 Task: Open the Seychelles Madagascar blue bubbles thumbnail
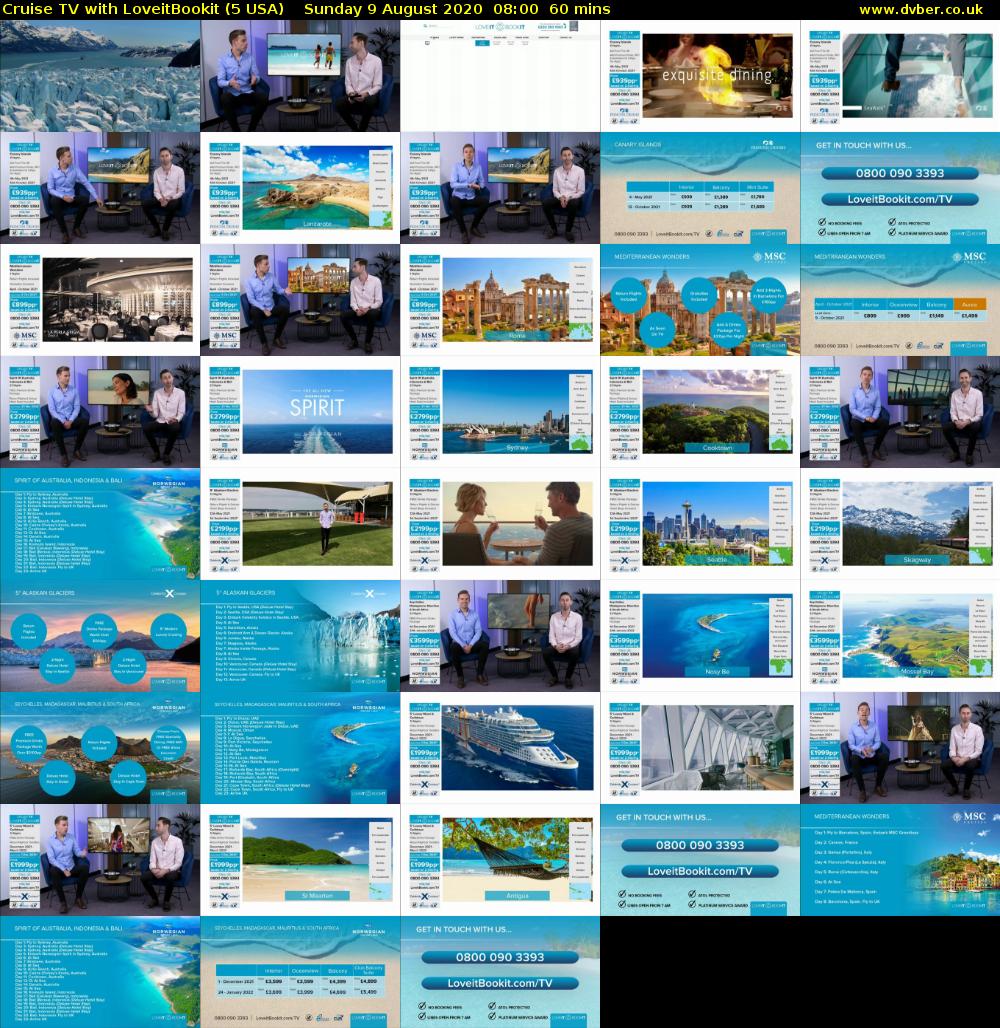point(100,748)
